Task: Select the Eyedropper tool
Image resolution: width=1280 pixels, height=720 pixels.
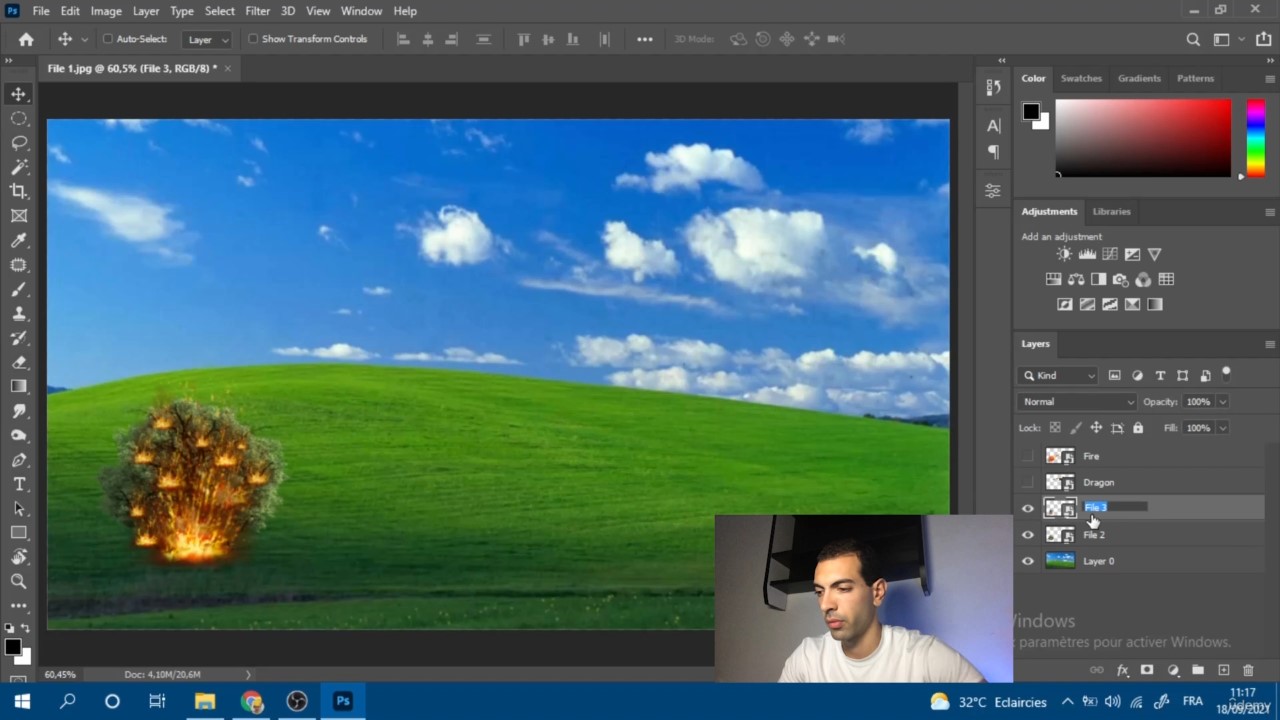Action: (19, 240)
